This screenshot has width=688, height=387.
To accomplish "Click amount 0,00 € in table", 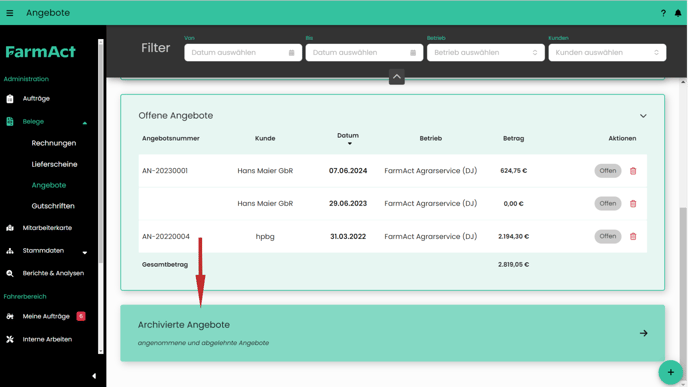I will (513, 204).
